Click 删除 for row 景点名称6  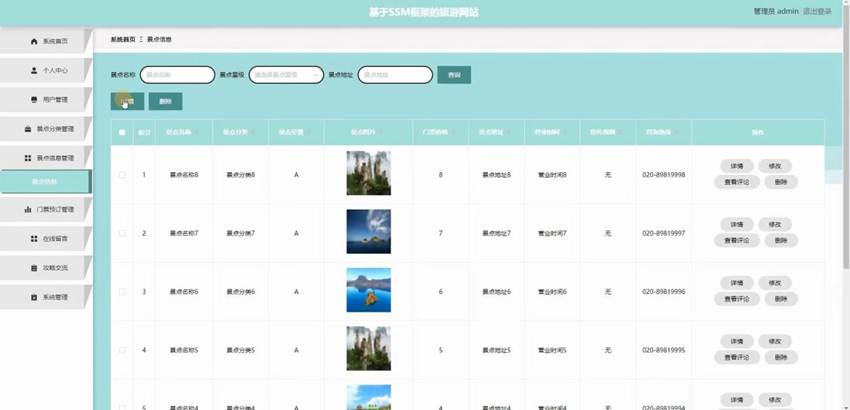[x=781, y=299]
